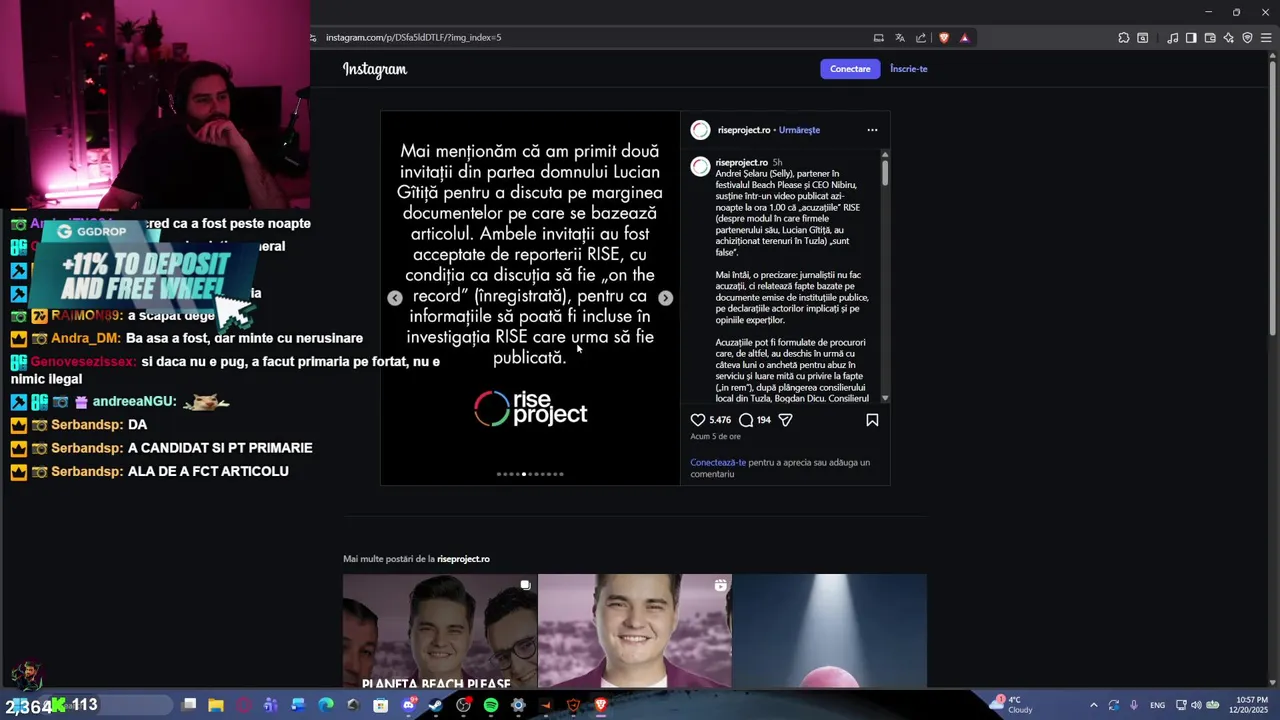Viewport: 1280px width, 720px height.
Task: Click the Rise Project logo on the slide
Action: coord(530,408)
